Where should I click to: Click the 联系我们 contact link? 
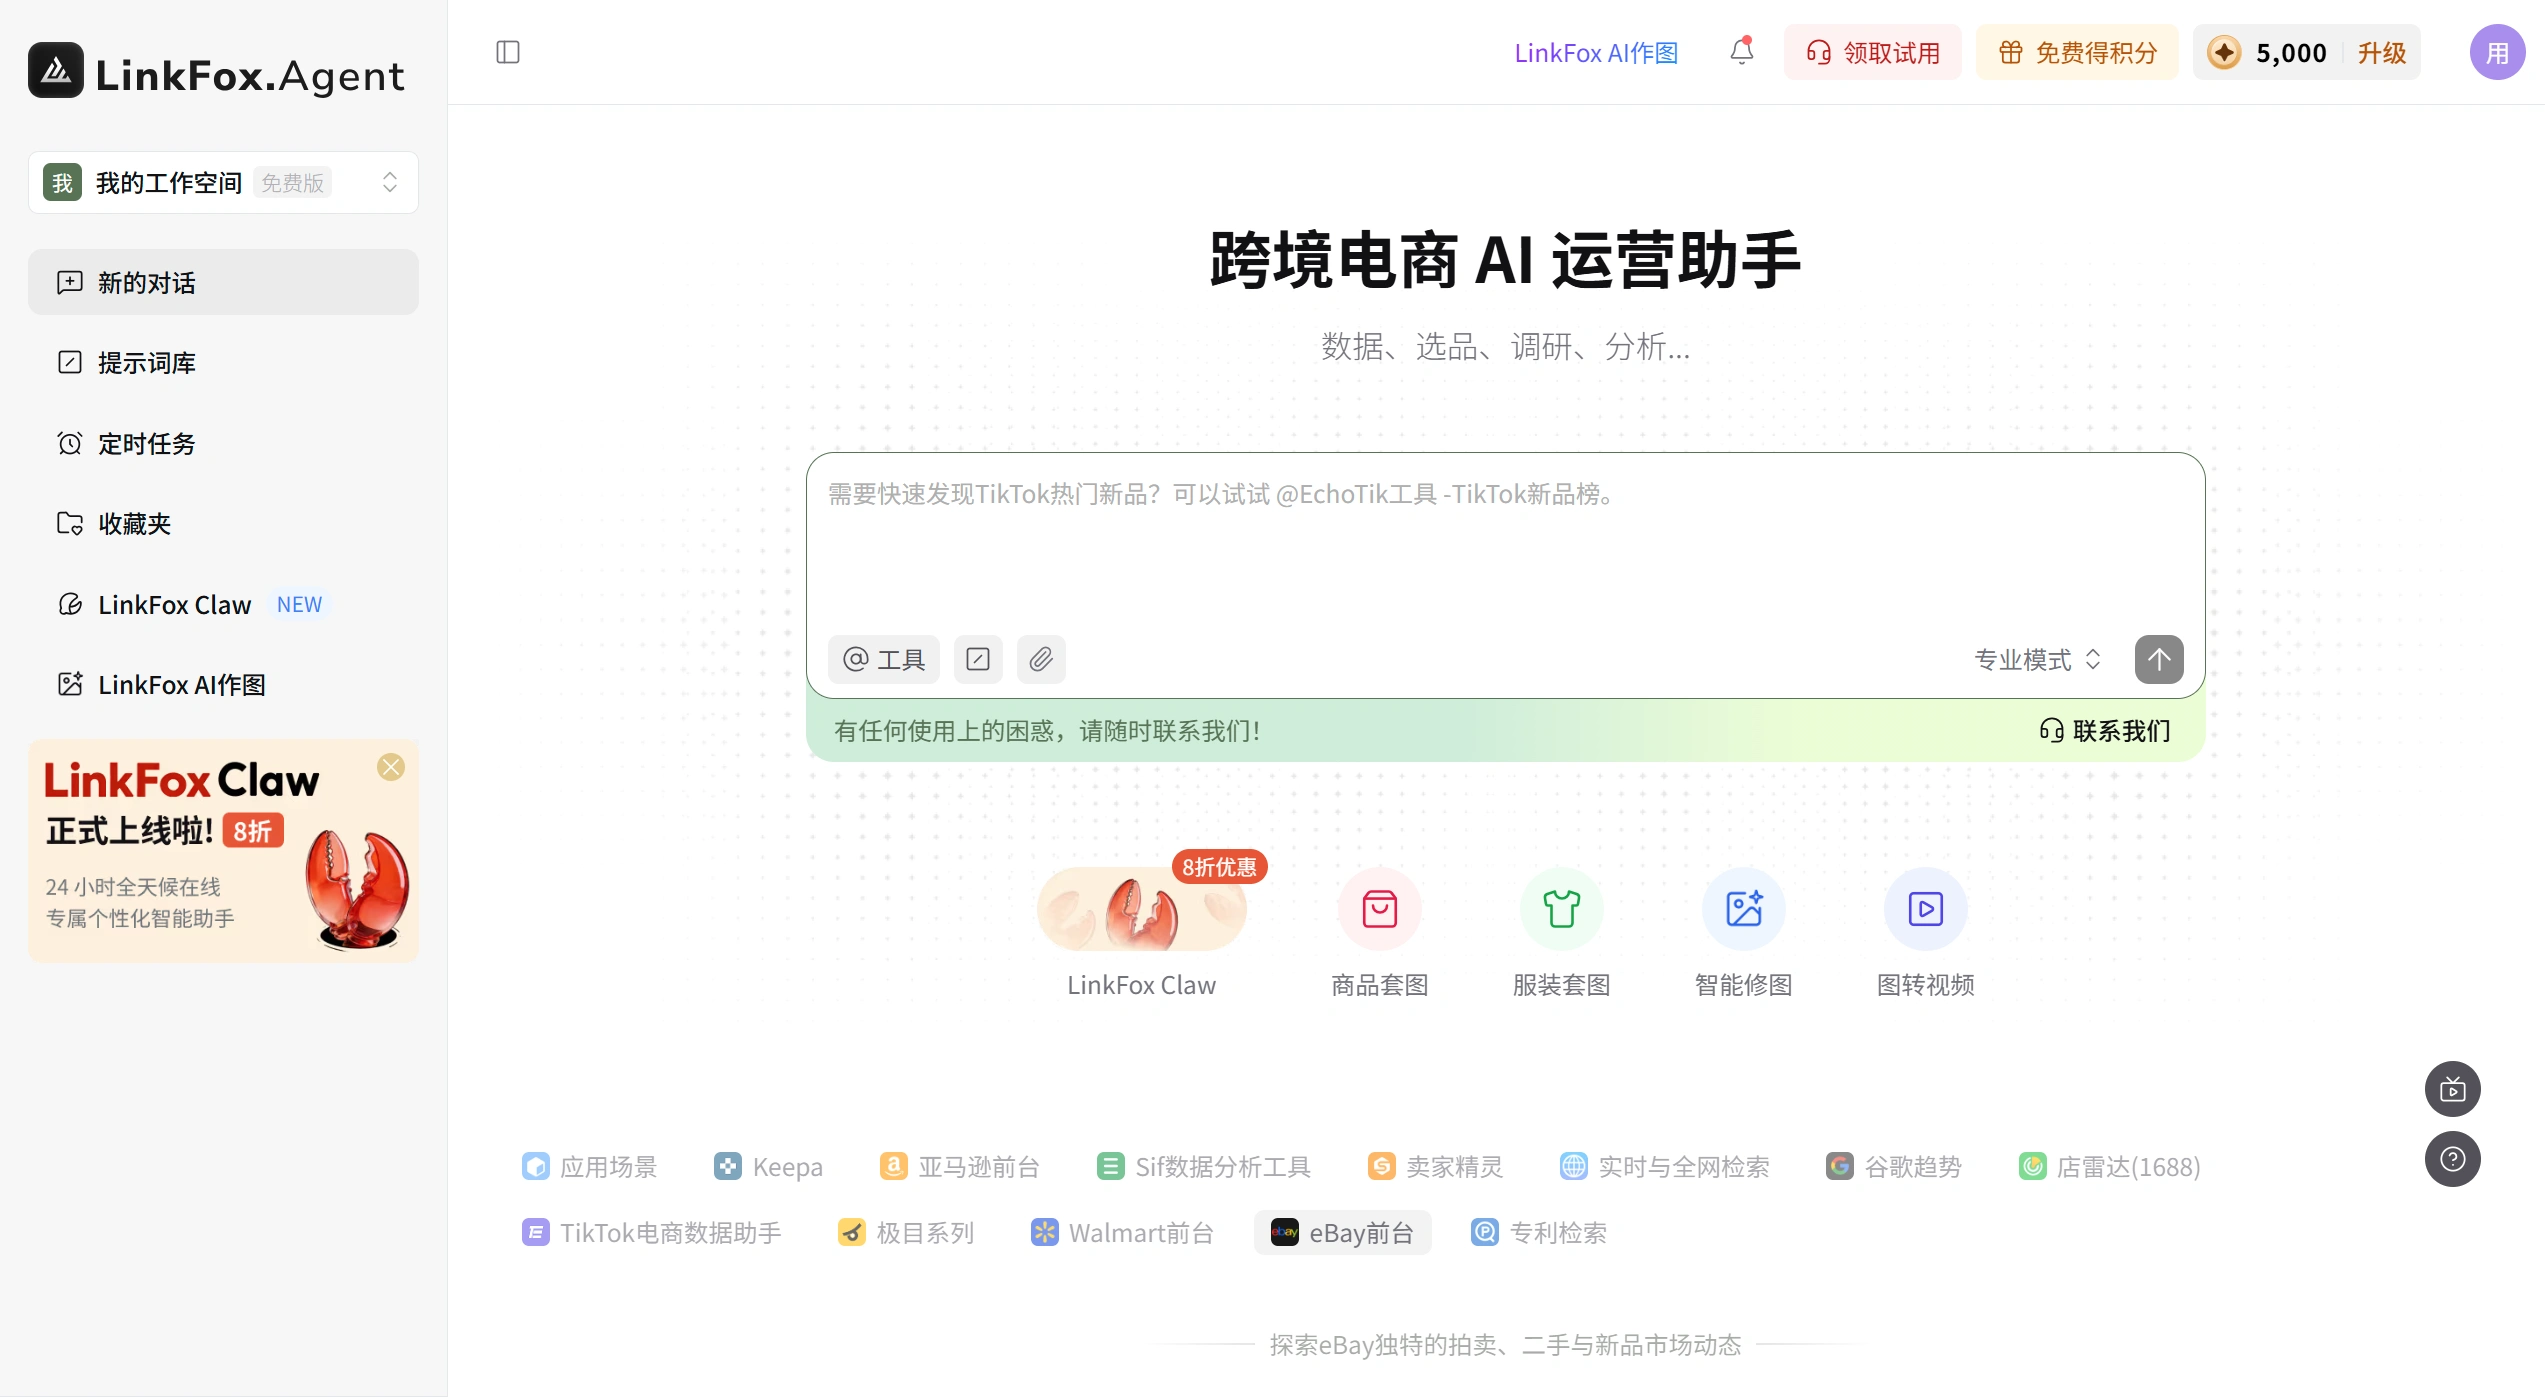pos(2103,731)
